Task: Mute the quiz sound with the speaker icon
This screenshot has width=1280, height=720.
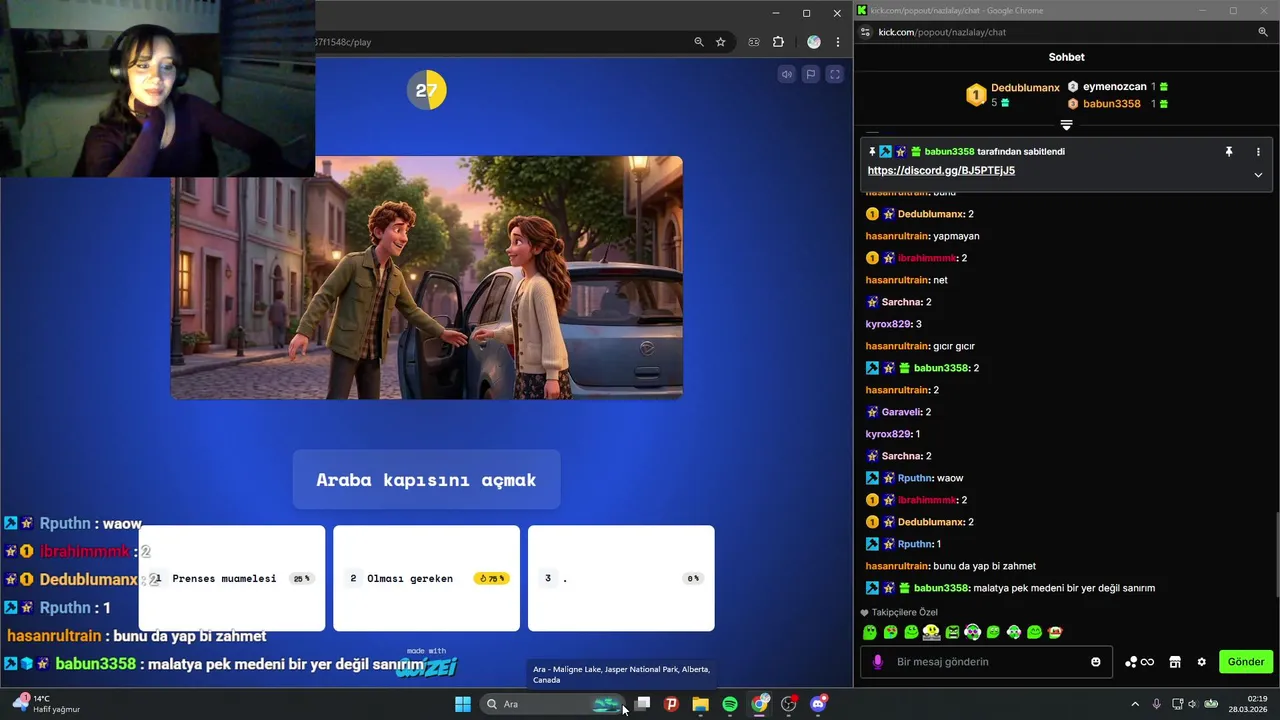Action: tap(787, 74)
